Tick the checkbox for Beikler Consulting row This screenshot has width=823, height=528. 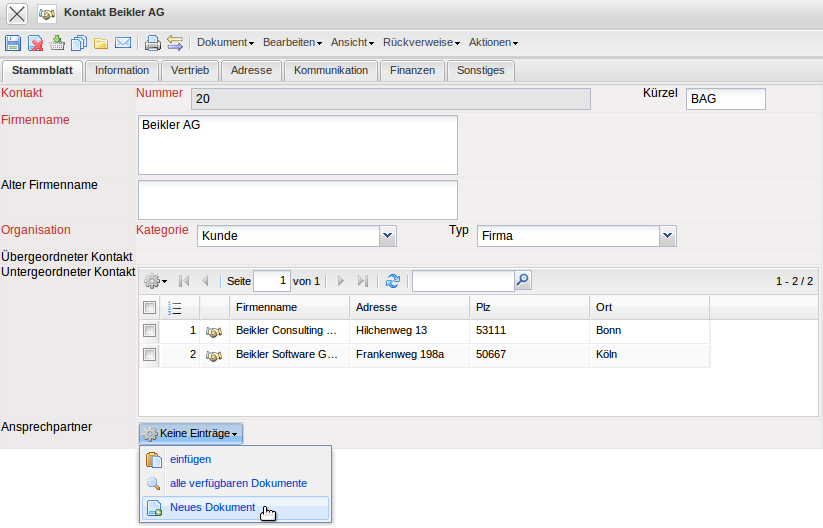point(149,330)
